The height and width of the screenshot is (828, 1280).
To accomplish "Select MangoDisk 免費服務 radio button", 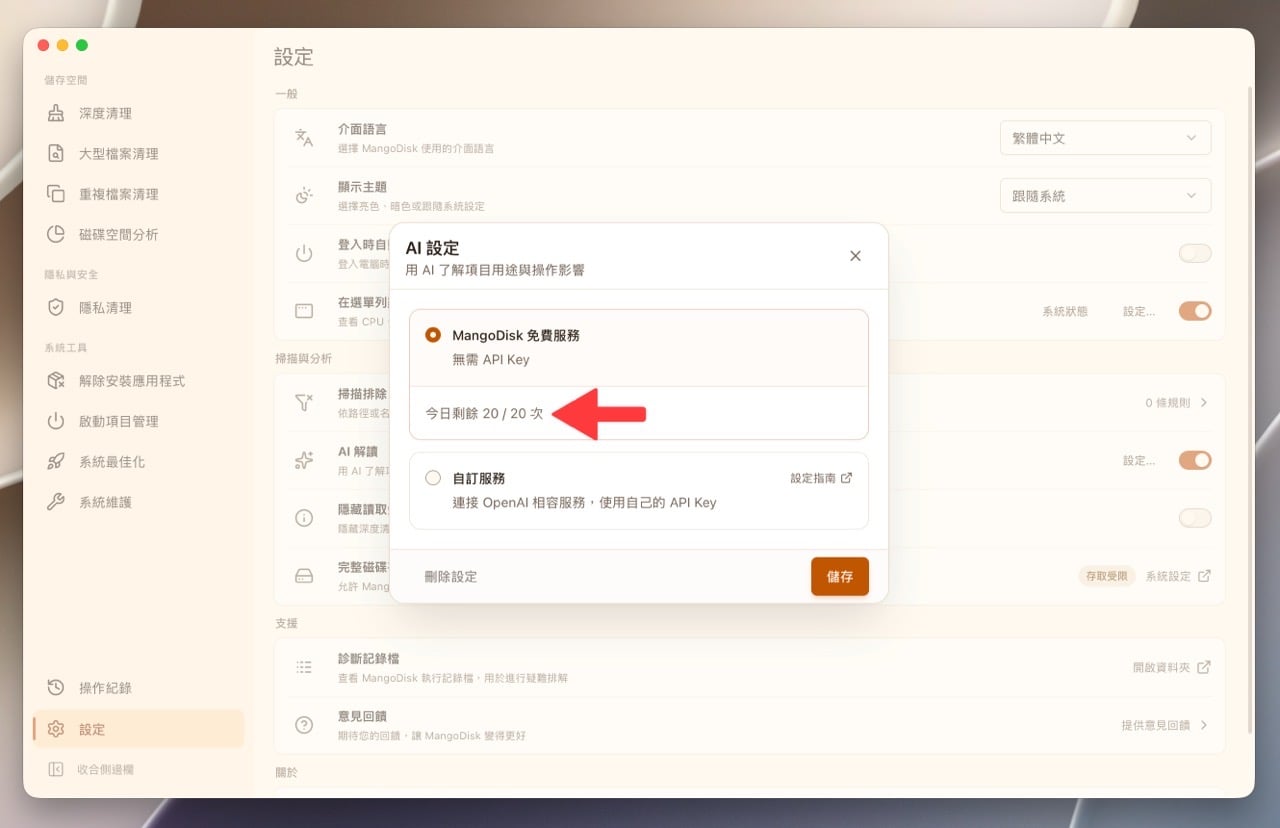I will pos(433,335).
